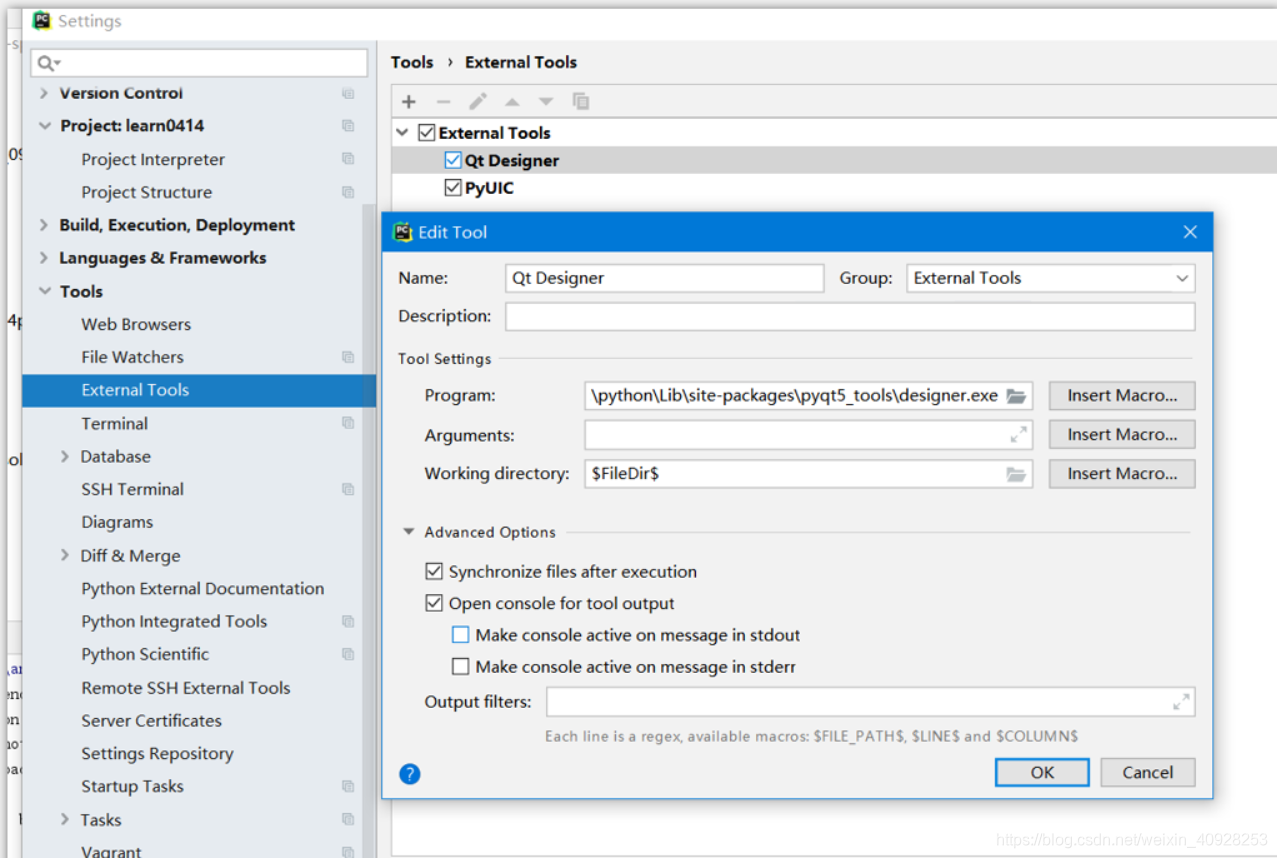The width and height of the screenshot is (1277, 858).
Task: Open help with the question mark icon
Action: [x=409, y=774]
